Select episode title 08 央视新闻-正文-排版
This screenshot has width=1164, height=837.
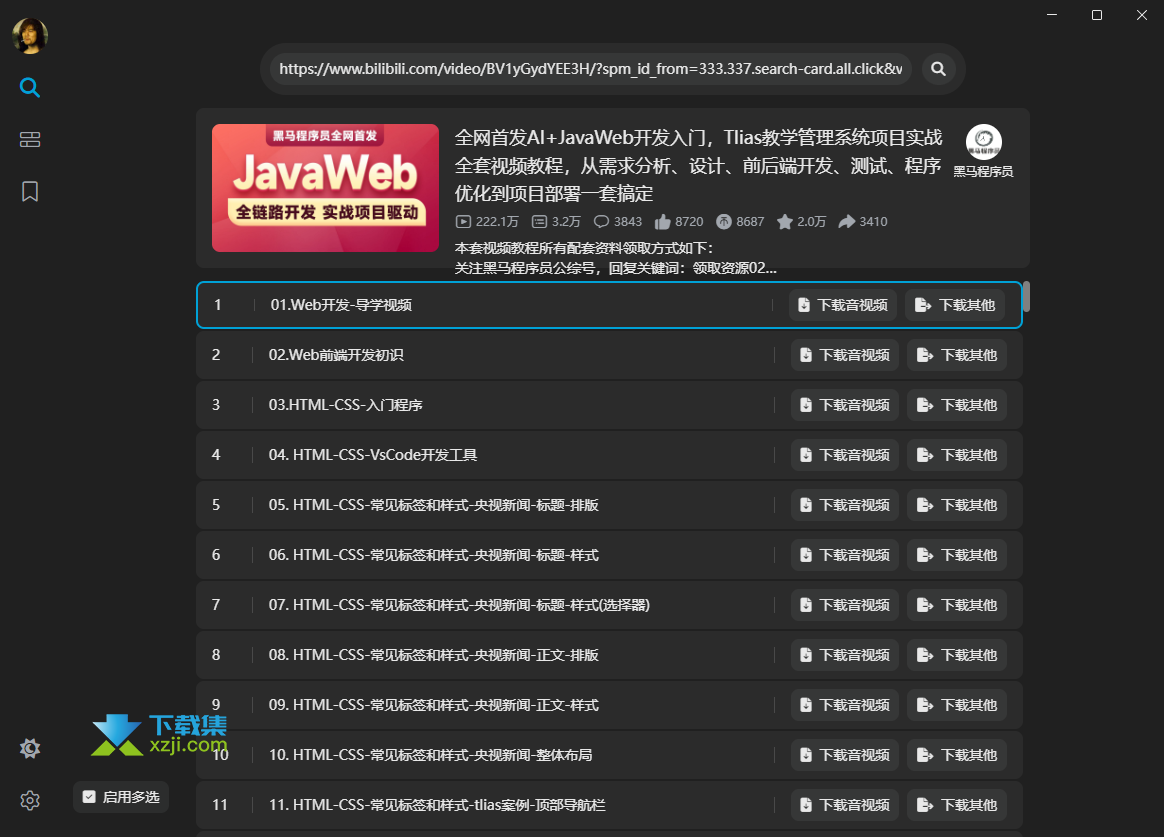pyautogui.click(x=434, y=655)
